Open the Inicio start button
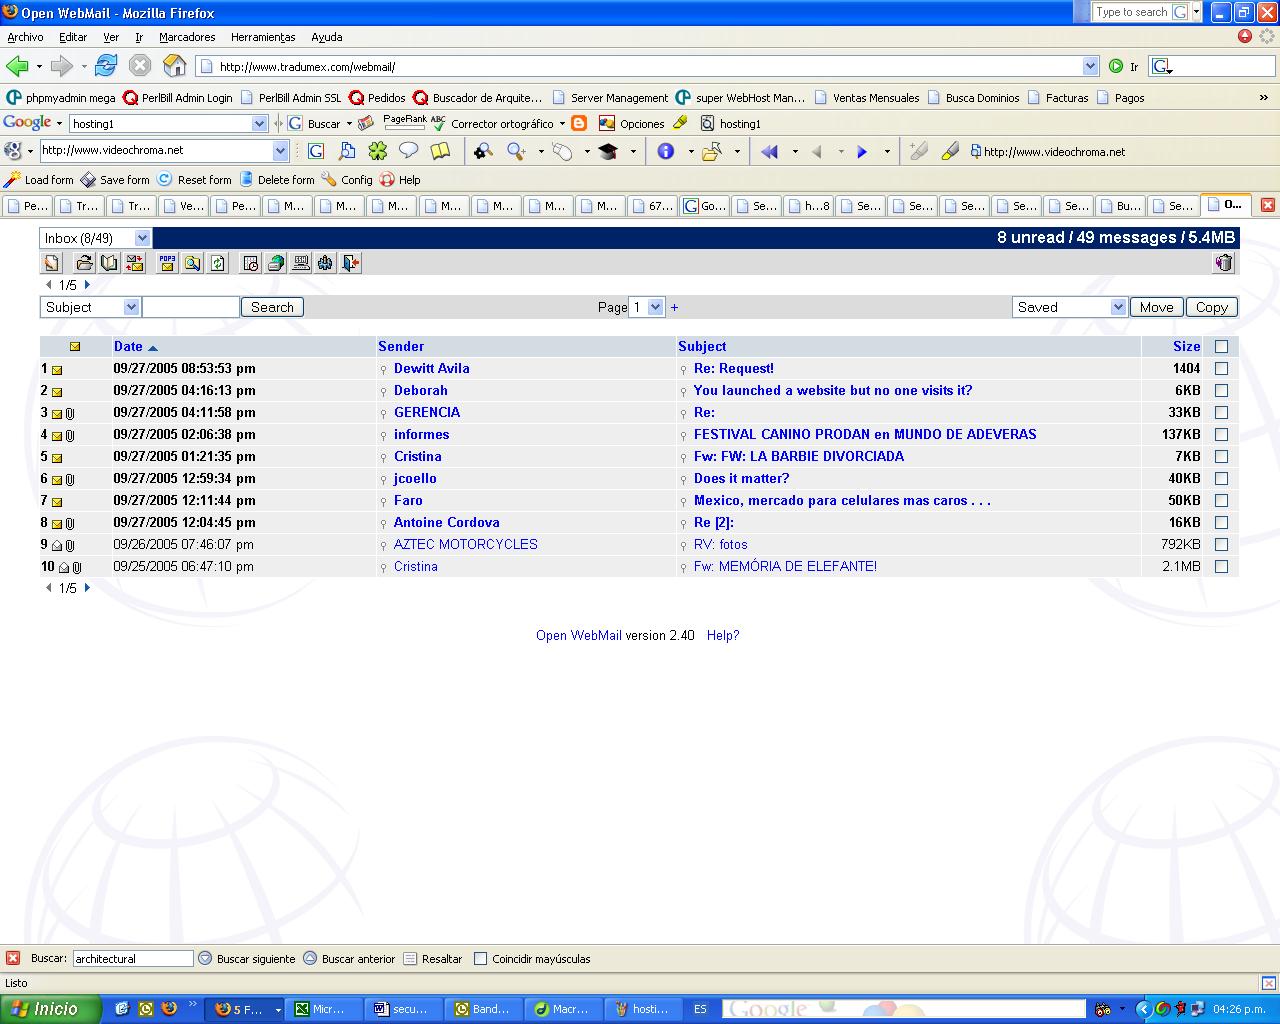The width and height of the screenshot is (1280, 1024). click(x=50, y=1009)
